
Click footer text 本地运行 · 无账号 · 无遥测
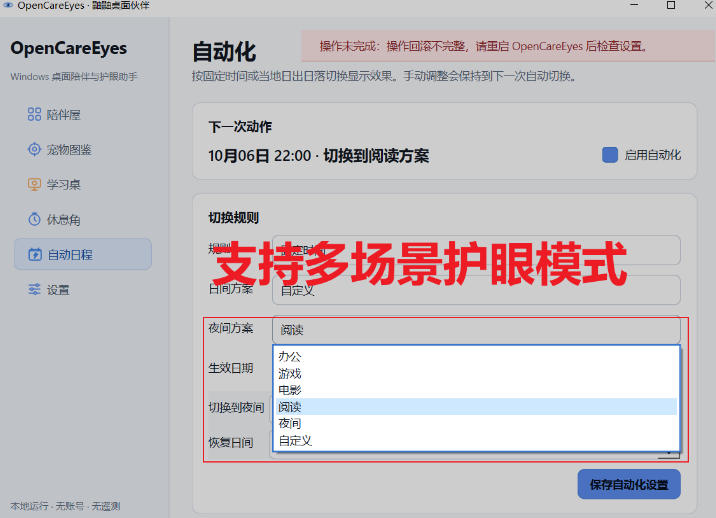point(65,506)
